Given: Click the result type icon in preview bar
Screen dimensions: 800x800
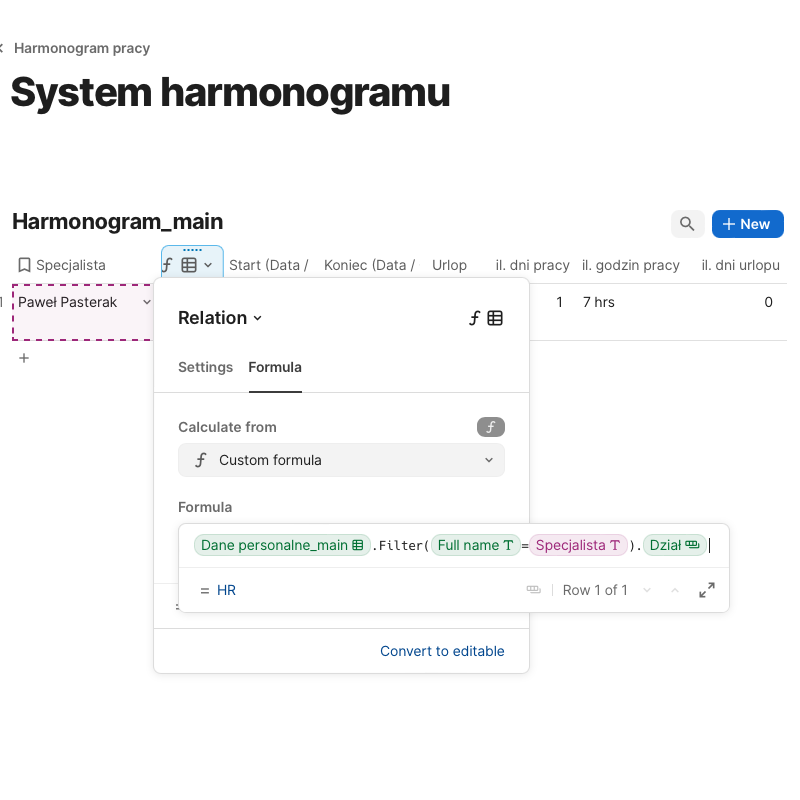Looking at the screenshot, I should pyautogui.click(x=534, y=590).
